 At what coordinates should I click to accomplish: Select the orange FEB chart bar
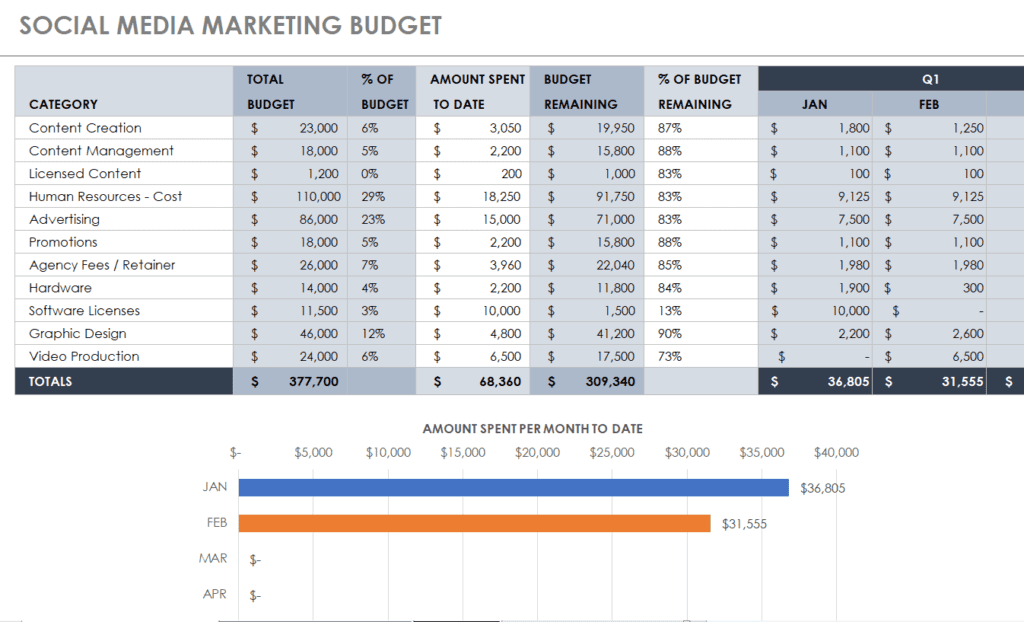point(474,523)
